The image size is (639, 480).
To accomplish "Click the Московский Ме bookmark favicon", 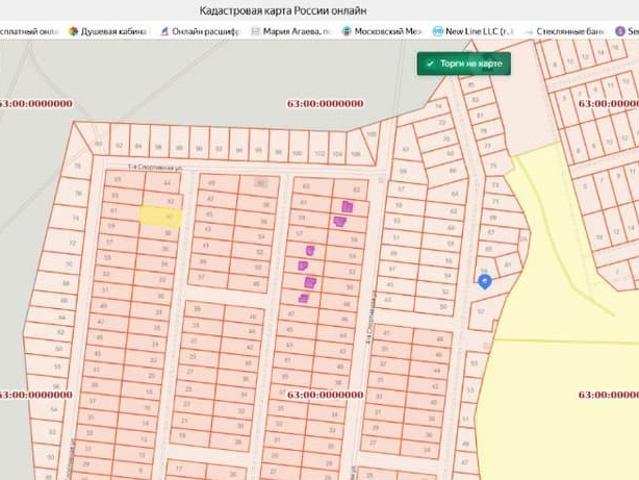I will click(x=346, y=32).
